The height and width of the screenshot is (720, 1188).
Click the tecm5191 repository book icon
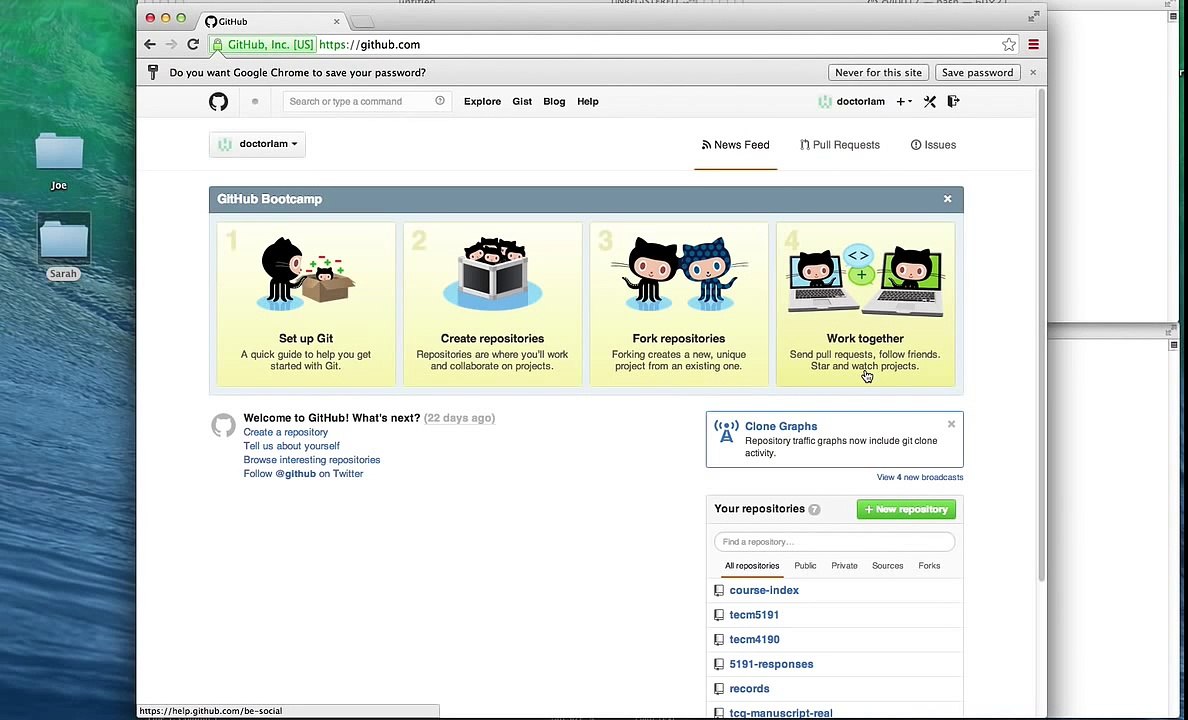coord(719,615)
